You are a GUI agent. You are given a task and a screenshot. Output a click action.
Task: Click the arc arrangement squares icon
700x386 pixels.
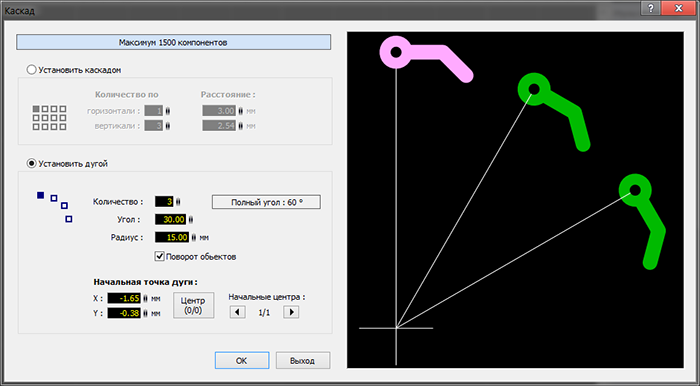[54, 207]
